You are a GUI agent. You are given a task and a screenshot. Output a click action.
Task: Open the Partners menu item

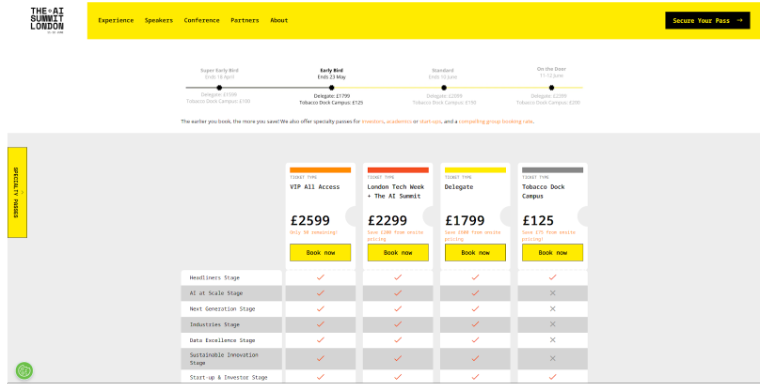[245, 20]
